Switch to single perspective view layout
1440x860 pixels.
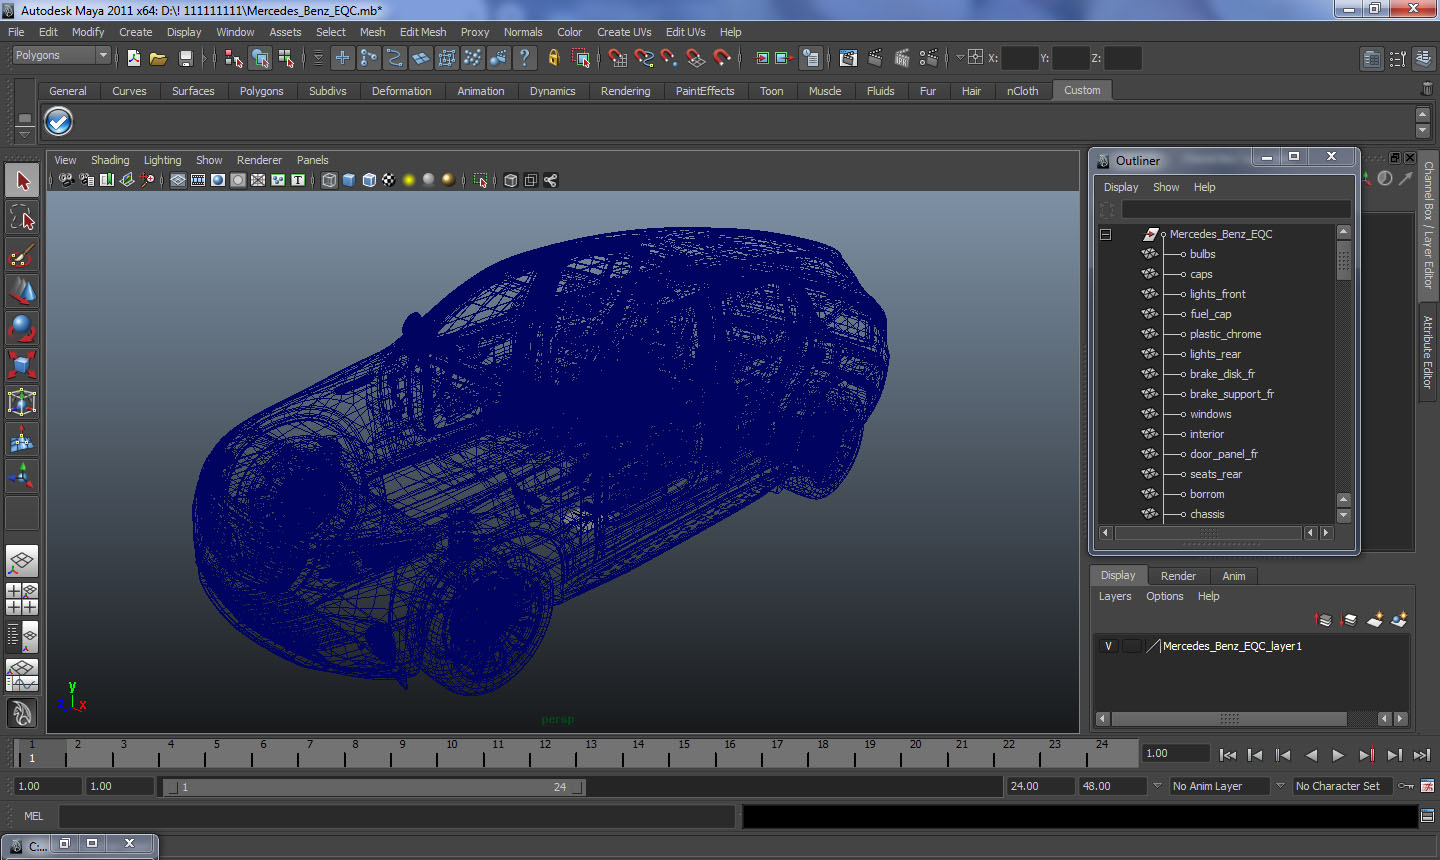(x=22, y=561)
